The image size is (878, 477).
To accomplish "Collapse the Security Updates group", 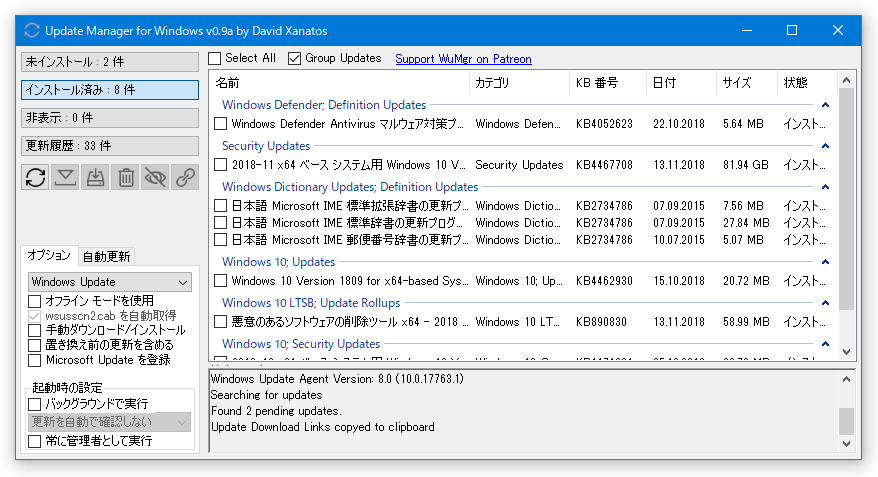I will (x=825, y=146).
